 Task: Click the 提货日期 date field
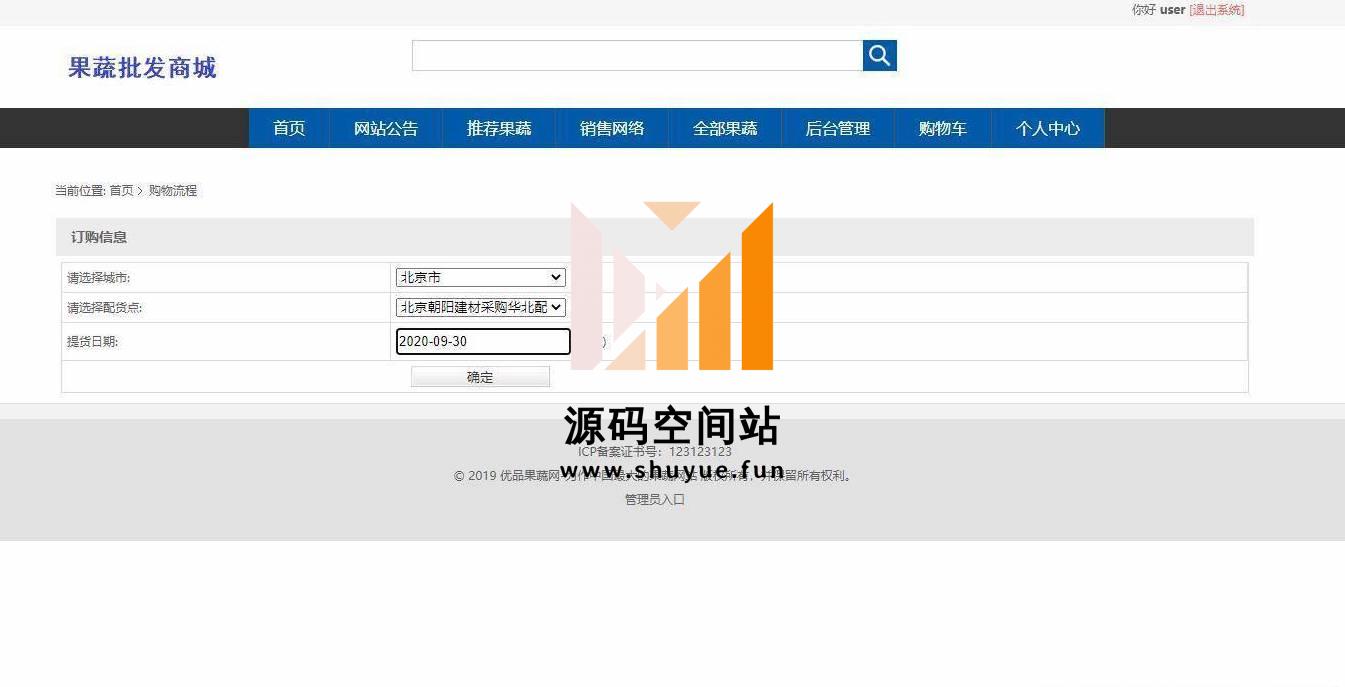coord(483,342)
